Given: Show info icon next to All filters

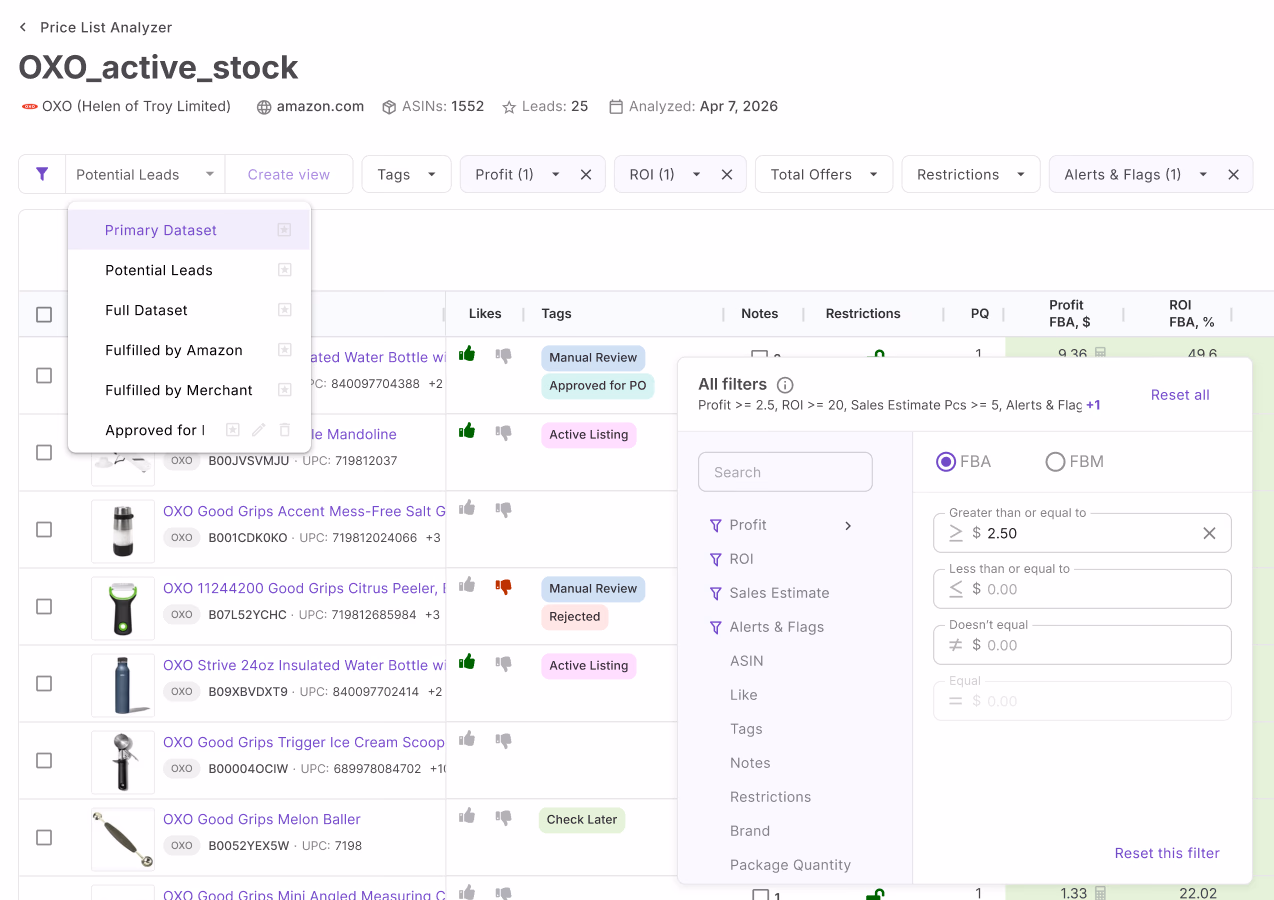Looking at the screenshot, I should pyautogui.click(x=785, y=385).
